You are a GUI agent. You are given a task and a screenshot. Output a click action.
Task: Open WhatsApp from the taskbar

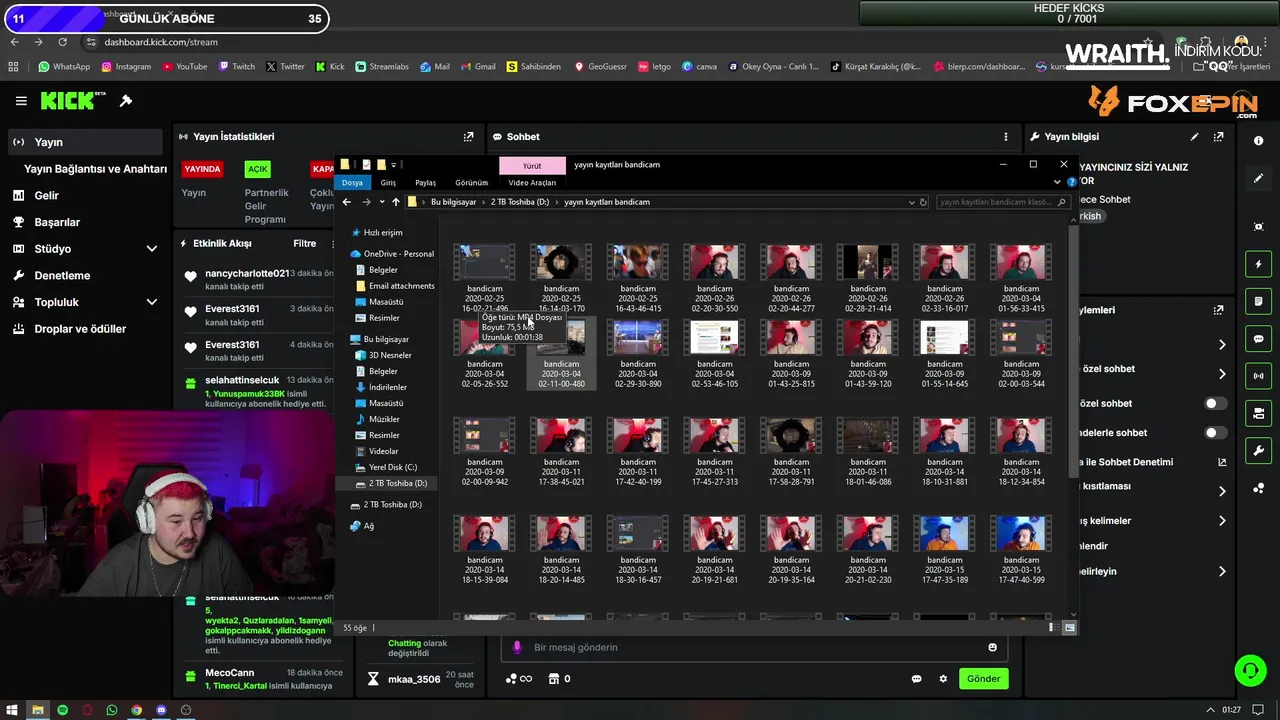click(111, 710)
